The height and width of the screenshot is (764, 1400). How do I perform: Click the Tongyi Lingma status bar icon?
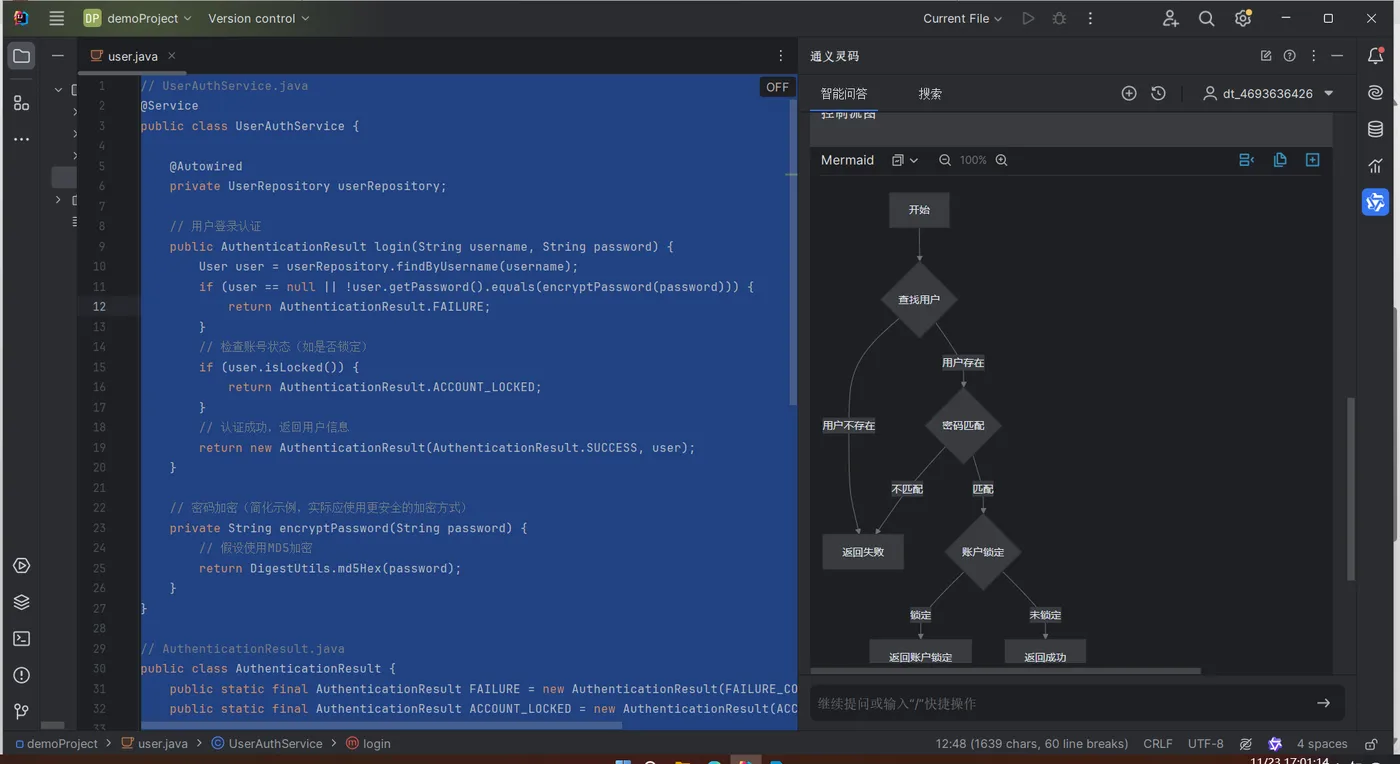pyautogui.click(x=1275, y=744)
